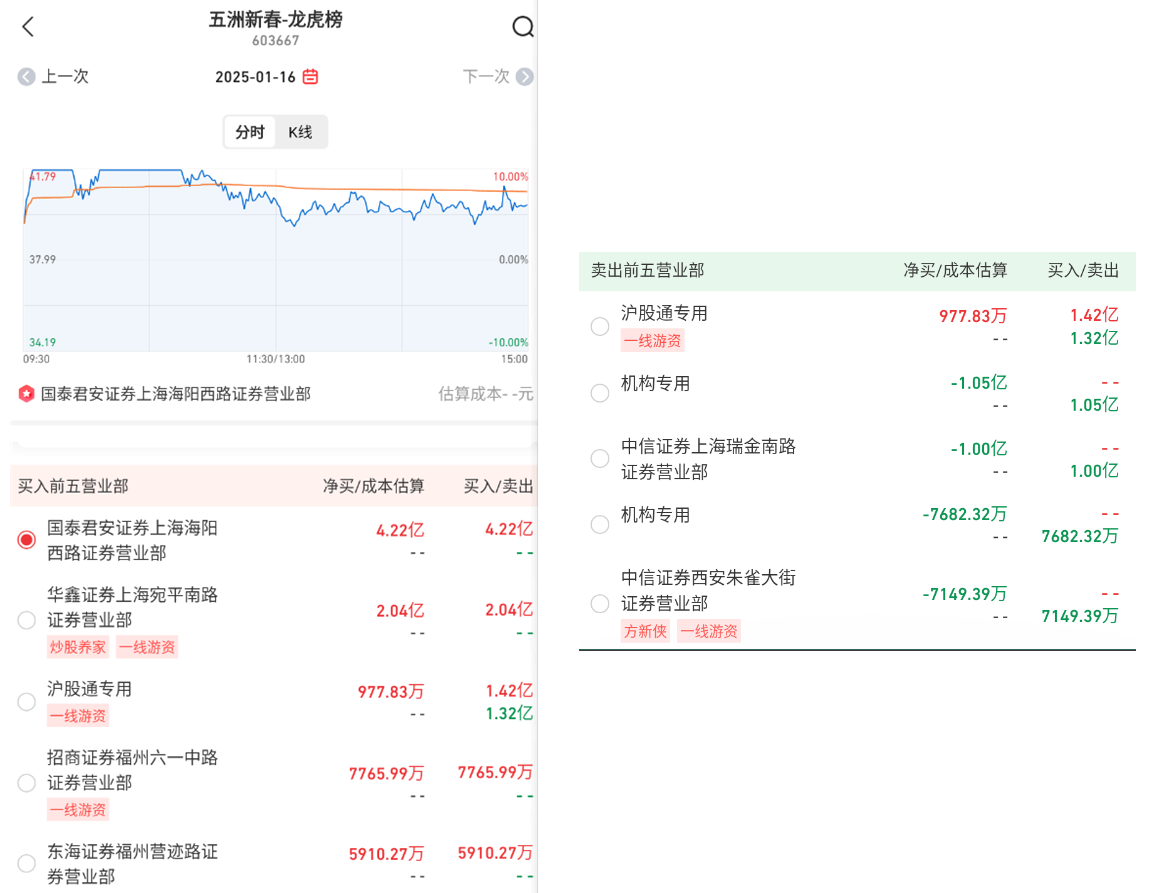The width and height of the screenshot is (1175, 893).
Task: Select 中信证券西安朱雀大街 radio button
Action: (x=600, y=603)
